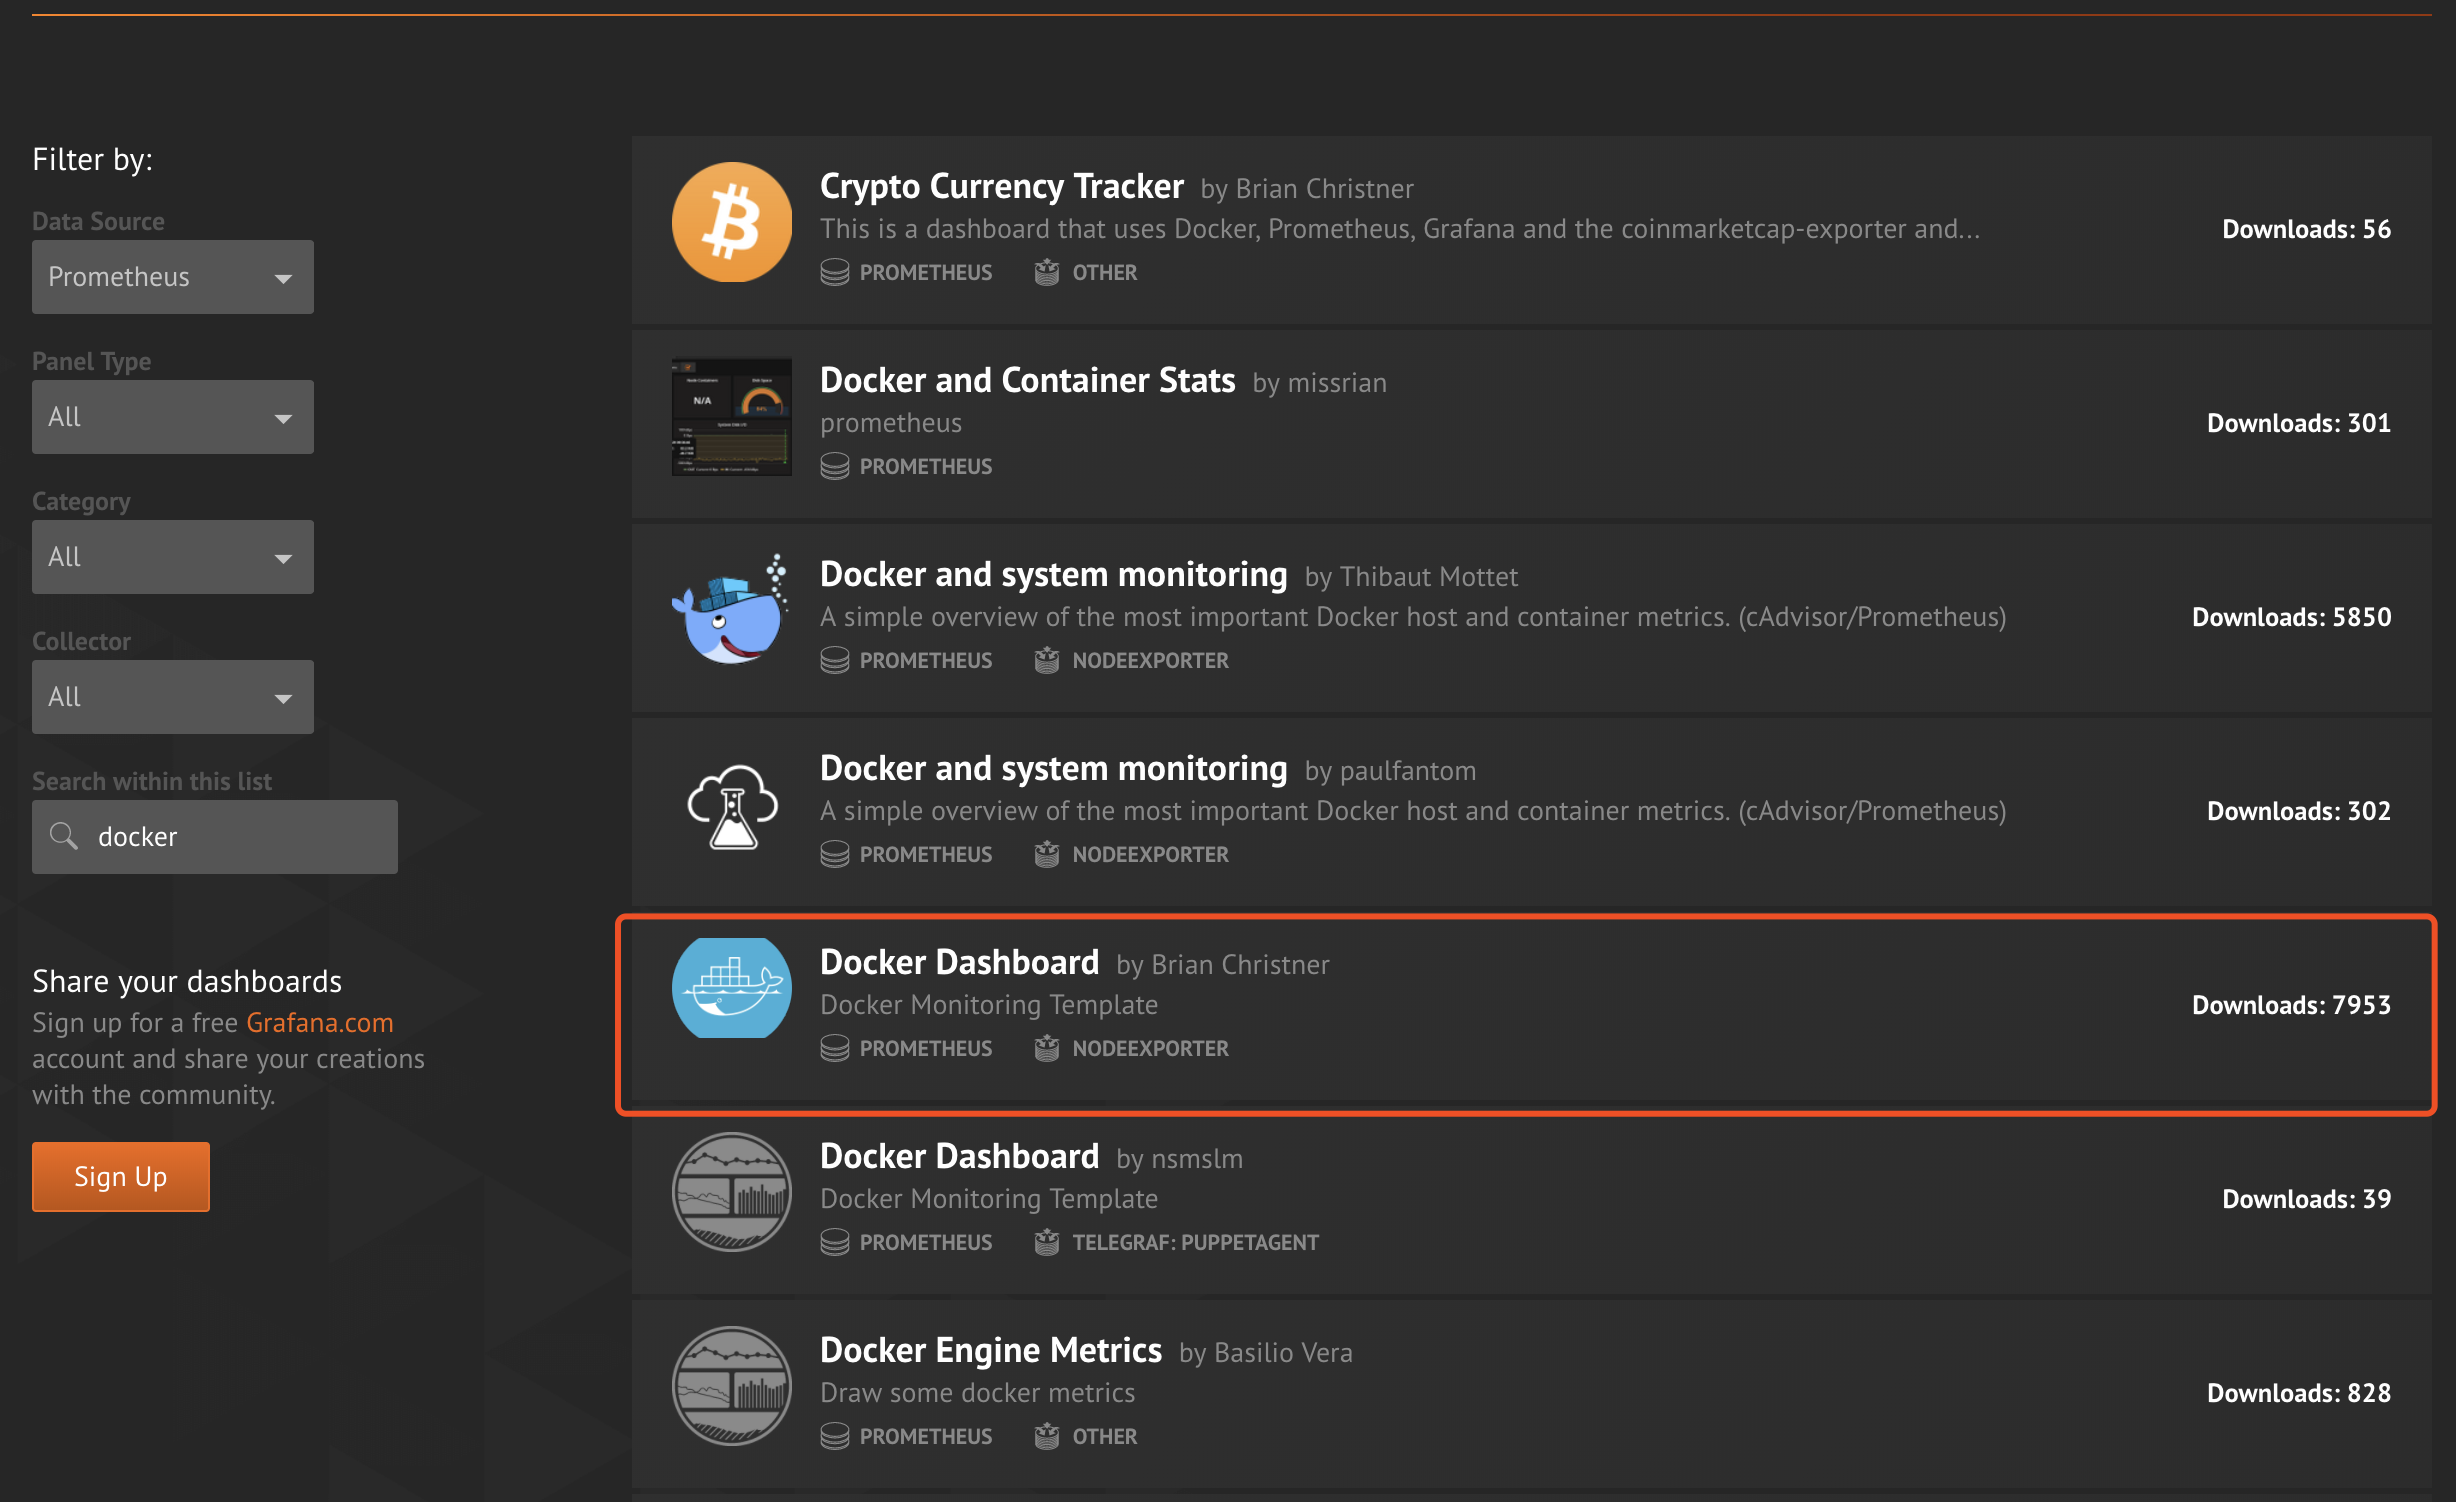Open the Docker and Container Stats title
The image size is (2456, 1502).
(1028, 380)
